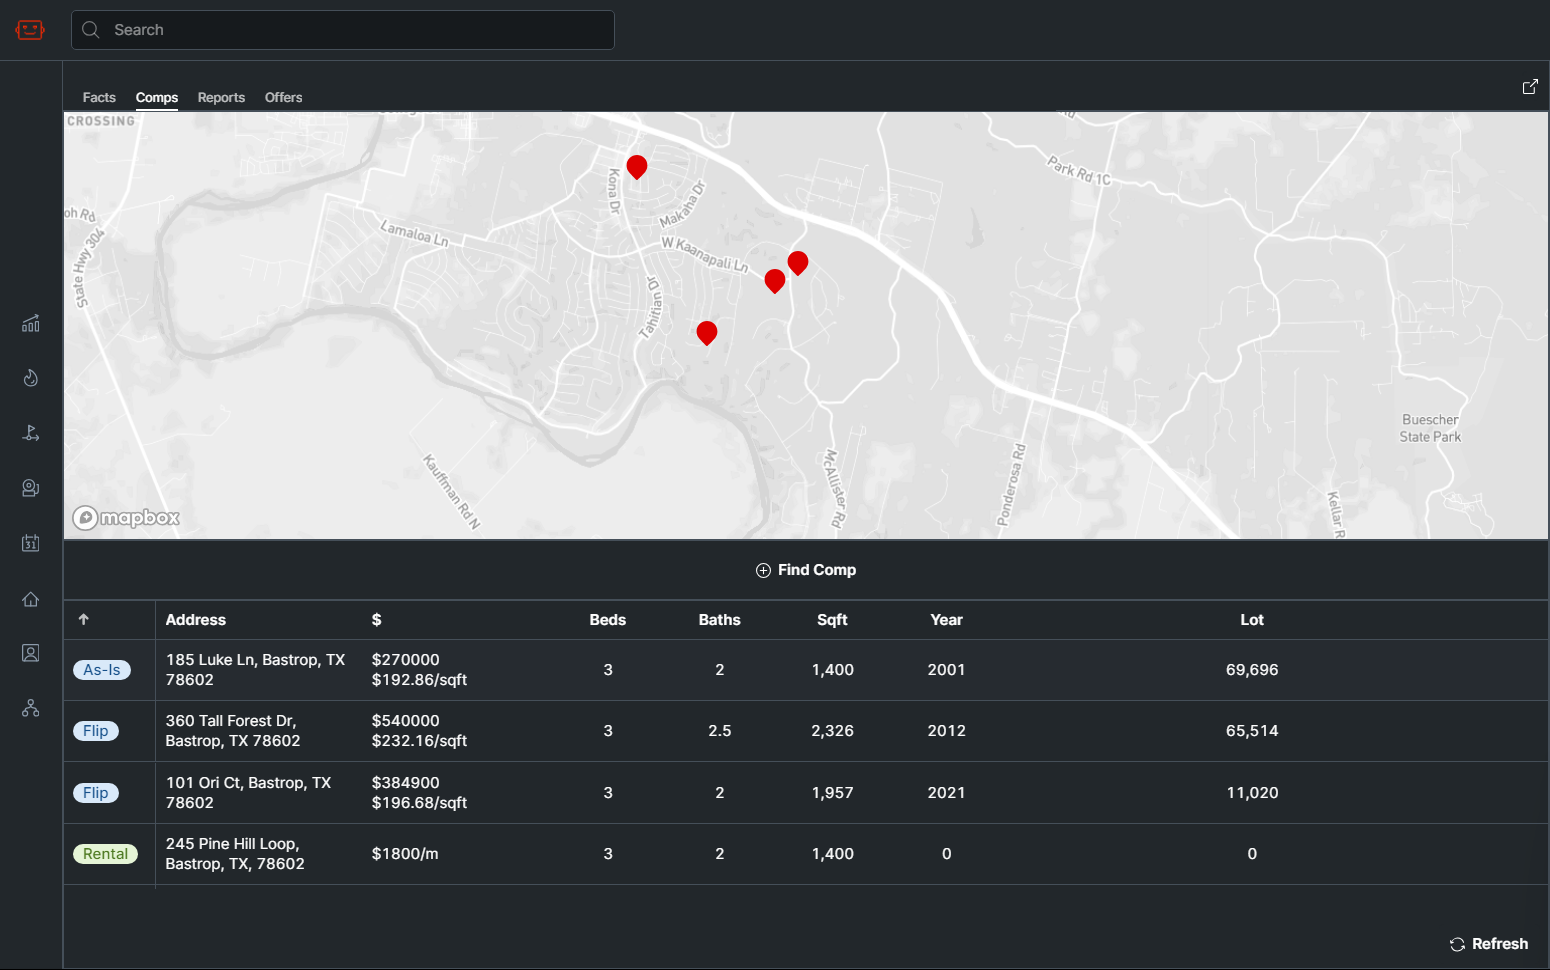Click the Find Comp button
1550x970 pixels.
point(806,570)
